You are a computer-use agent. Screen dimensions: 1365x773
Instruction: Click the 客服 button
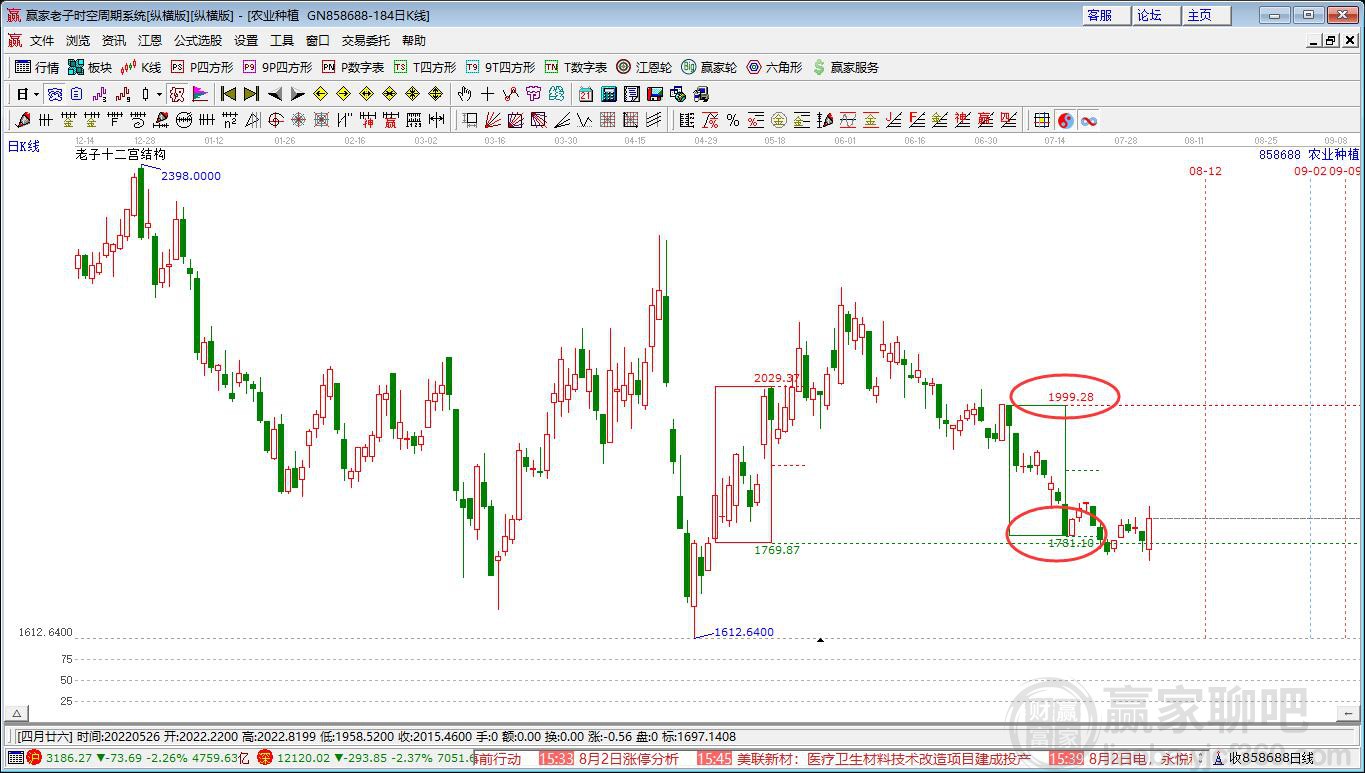1107,15
